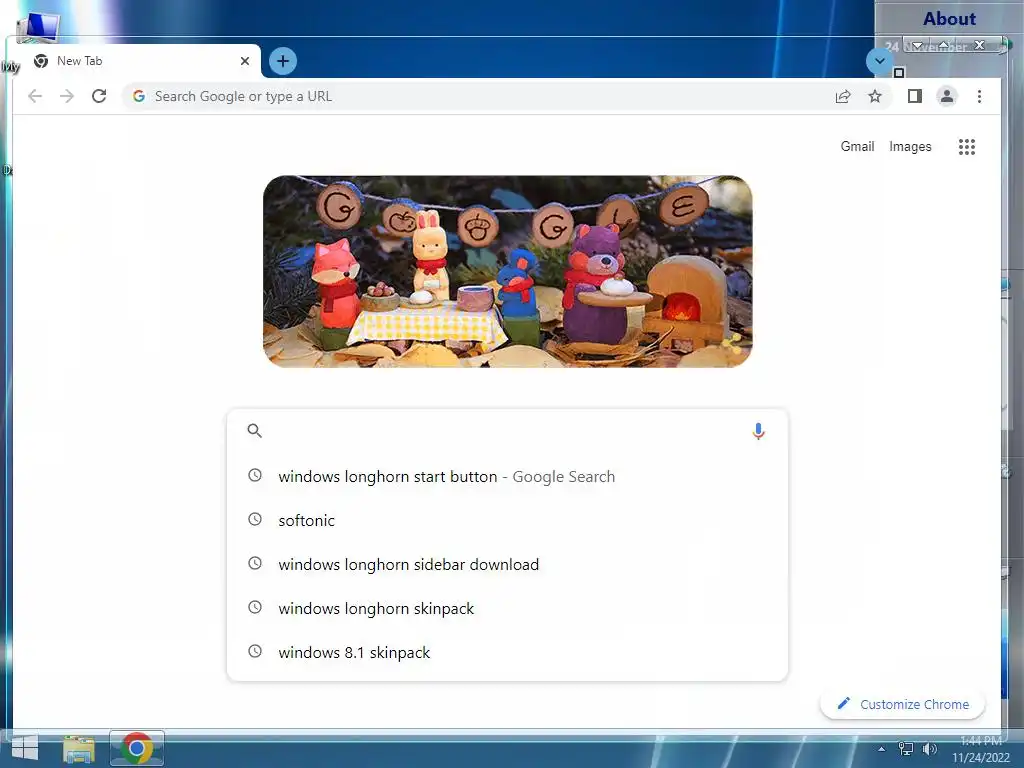Show hidden tray icons arrow
This screenshot has height=768, width=1024.
(882, 749)
